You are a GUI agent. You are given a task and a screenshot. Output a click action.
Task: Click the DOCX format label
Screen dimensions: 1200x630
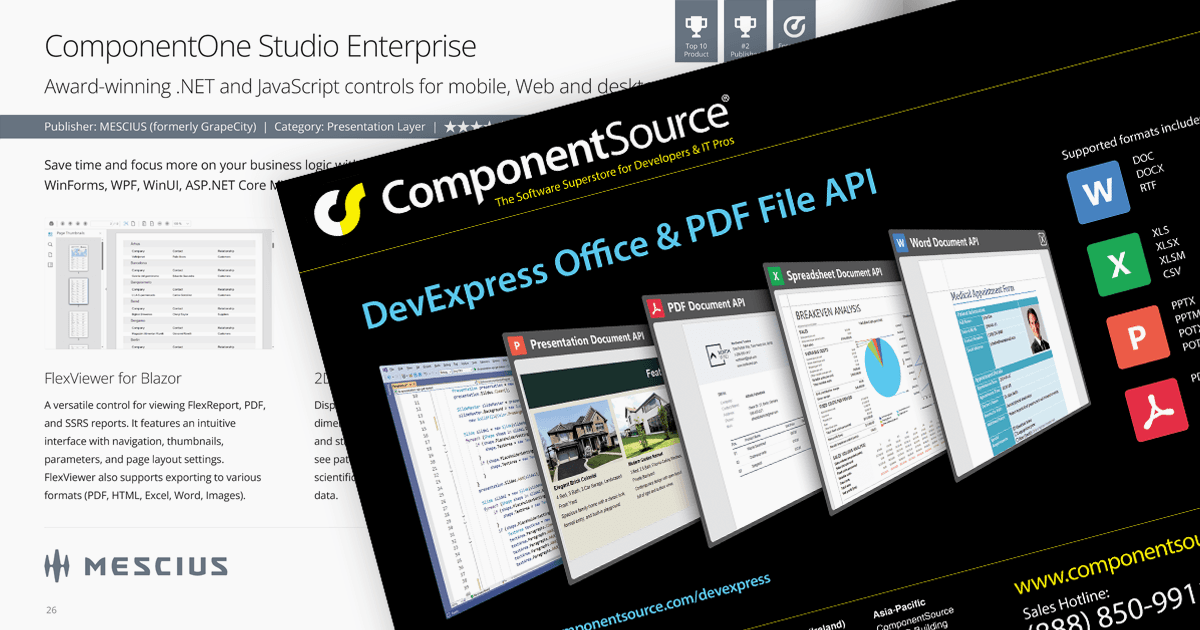[1152, 172]
